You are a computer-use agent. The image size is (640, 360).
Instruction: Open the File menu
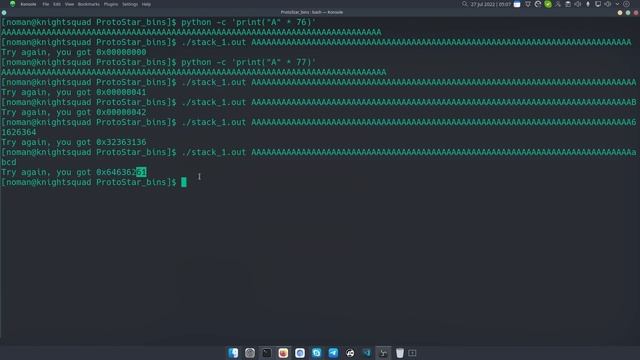(x=46, y=4)
